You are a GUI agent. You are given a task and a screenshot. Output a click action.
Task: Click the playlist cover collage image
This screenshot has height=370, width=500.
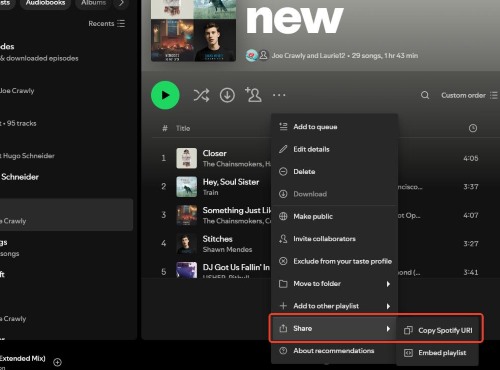pos(193,31)
